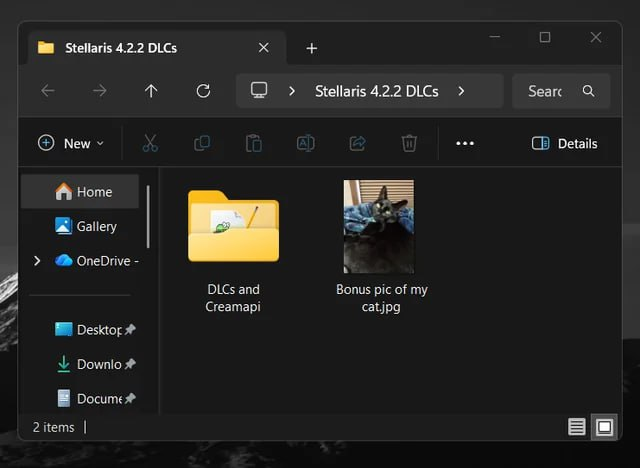Click the Copy toolbar icon

click(202, 143)
